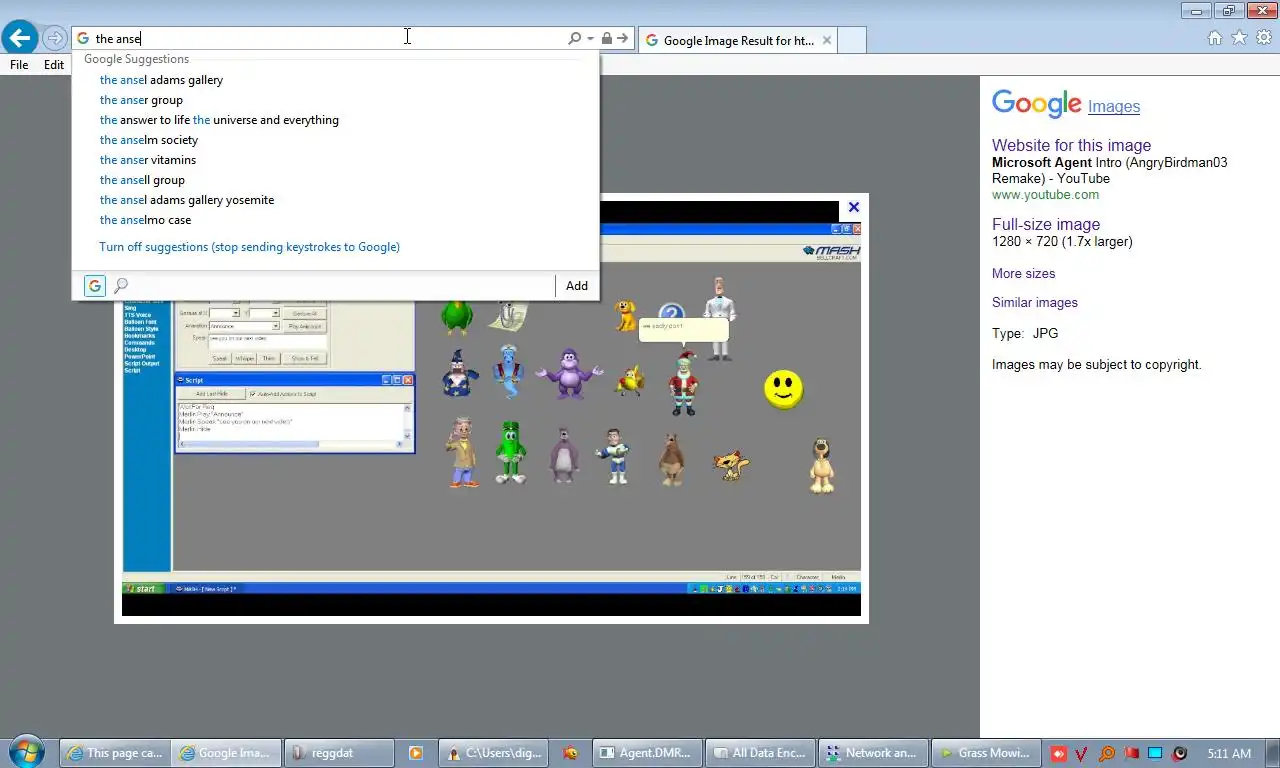Open the Home icon in IE toolbar
This screenshot has width=1280, height=768.
click(1214, 38)
